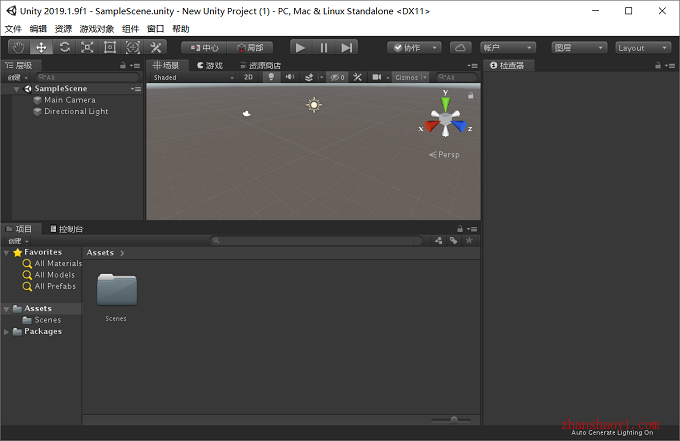Switch to the Game tab
Image resolution: width=680 pixels, height=441 pixels.
click(210, 65)
